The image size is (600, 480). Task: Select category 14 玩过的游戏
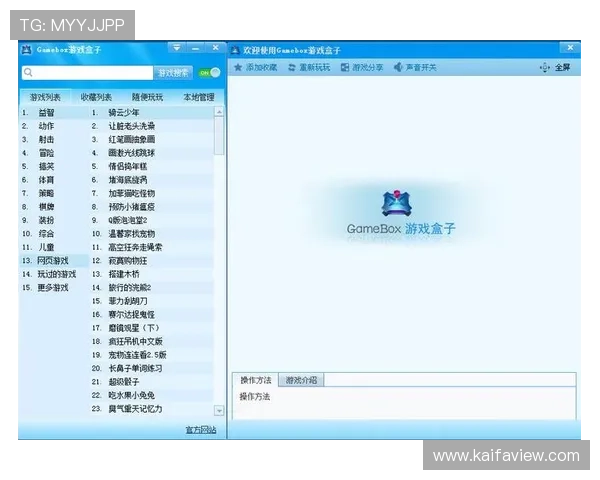(54, 274)
